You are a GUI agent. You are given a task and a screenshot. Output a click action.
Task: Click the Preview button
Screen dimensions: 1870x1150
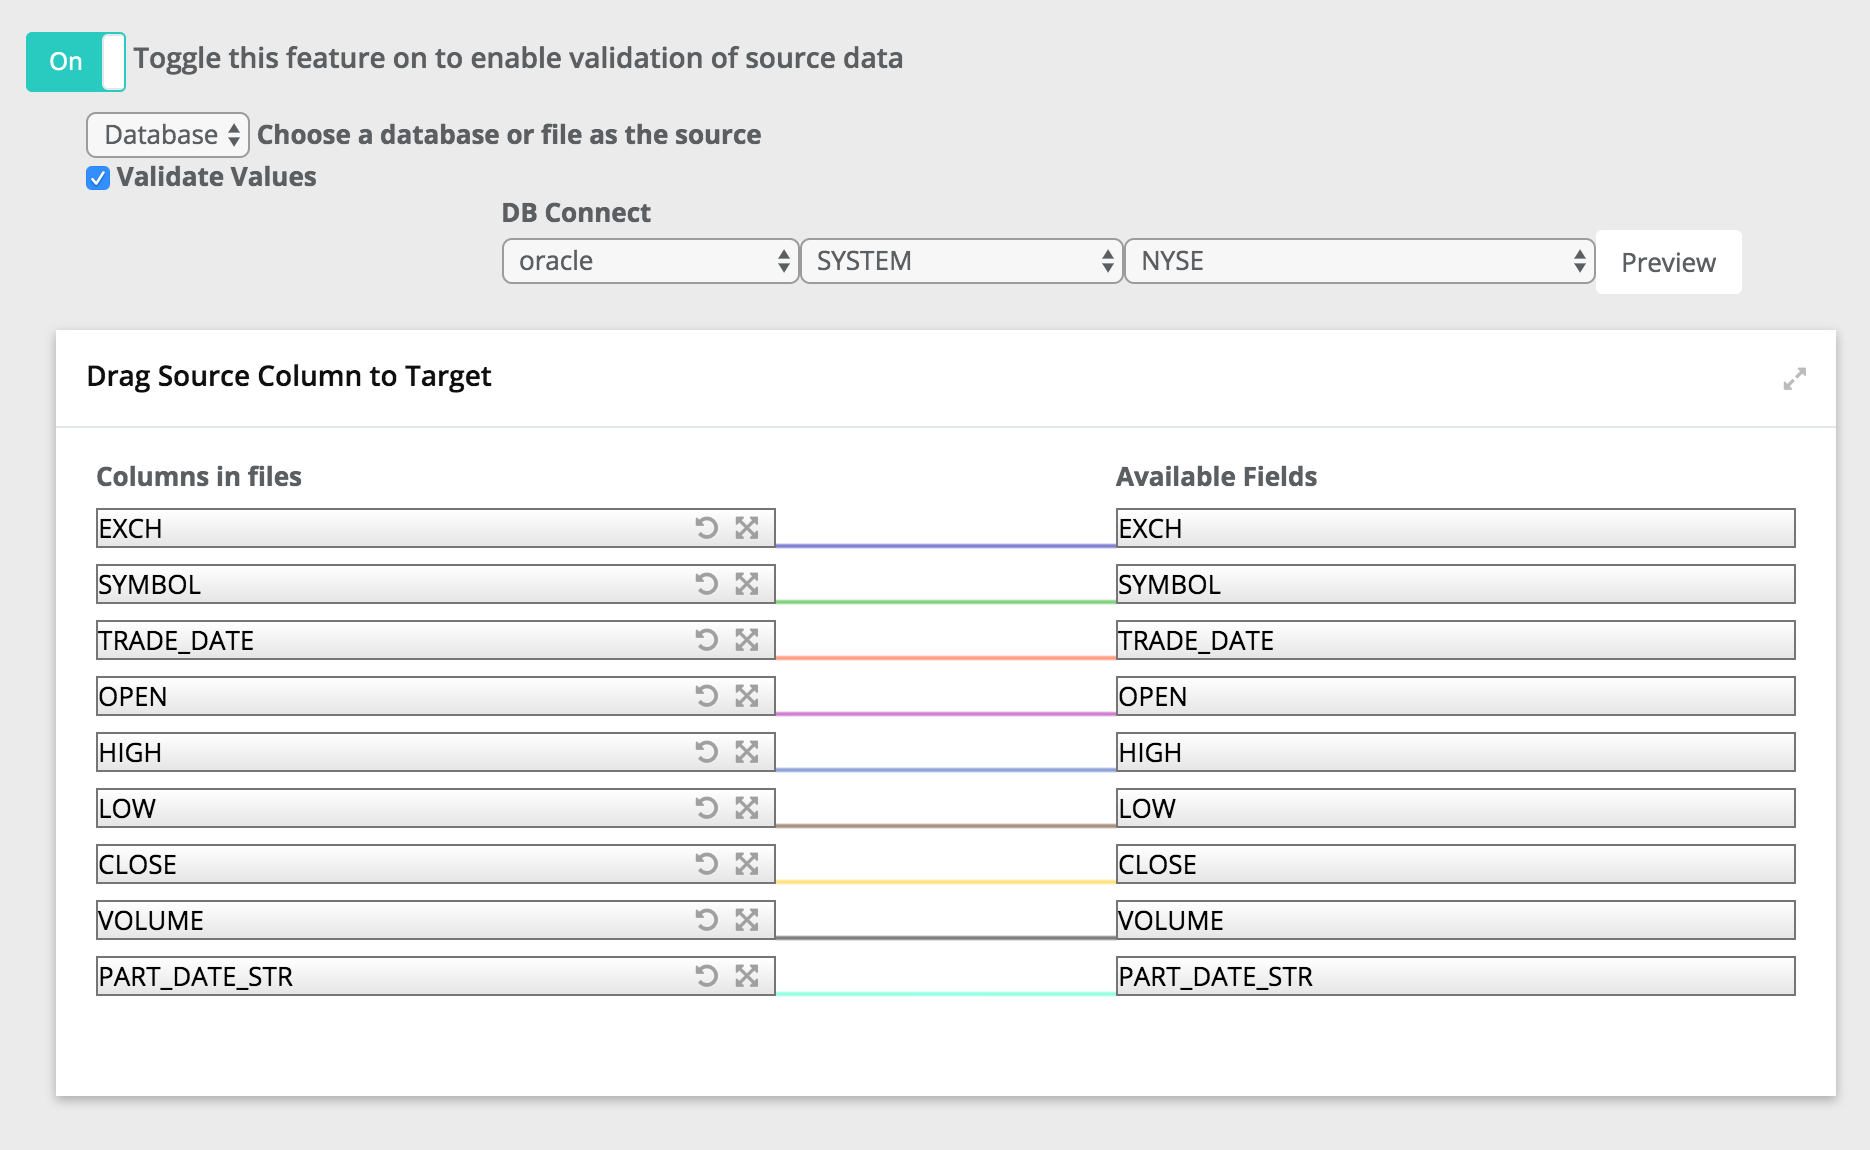tap(1667, 263)
